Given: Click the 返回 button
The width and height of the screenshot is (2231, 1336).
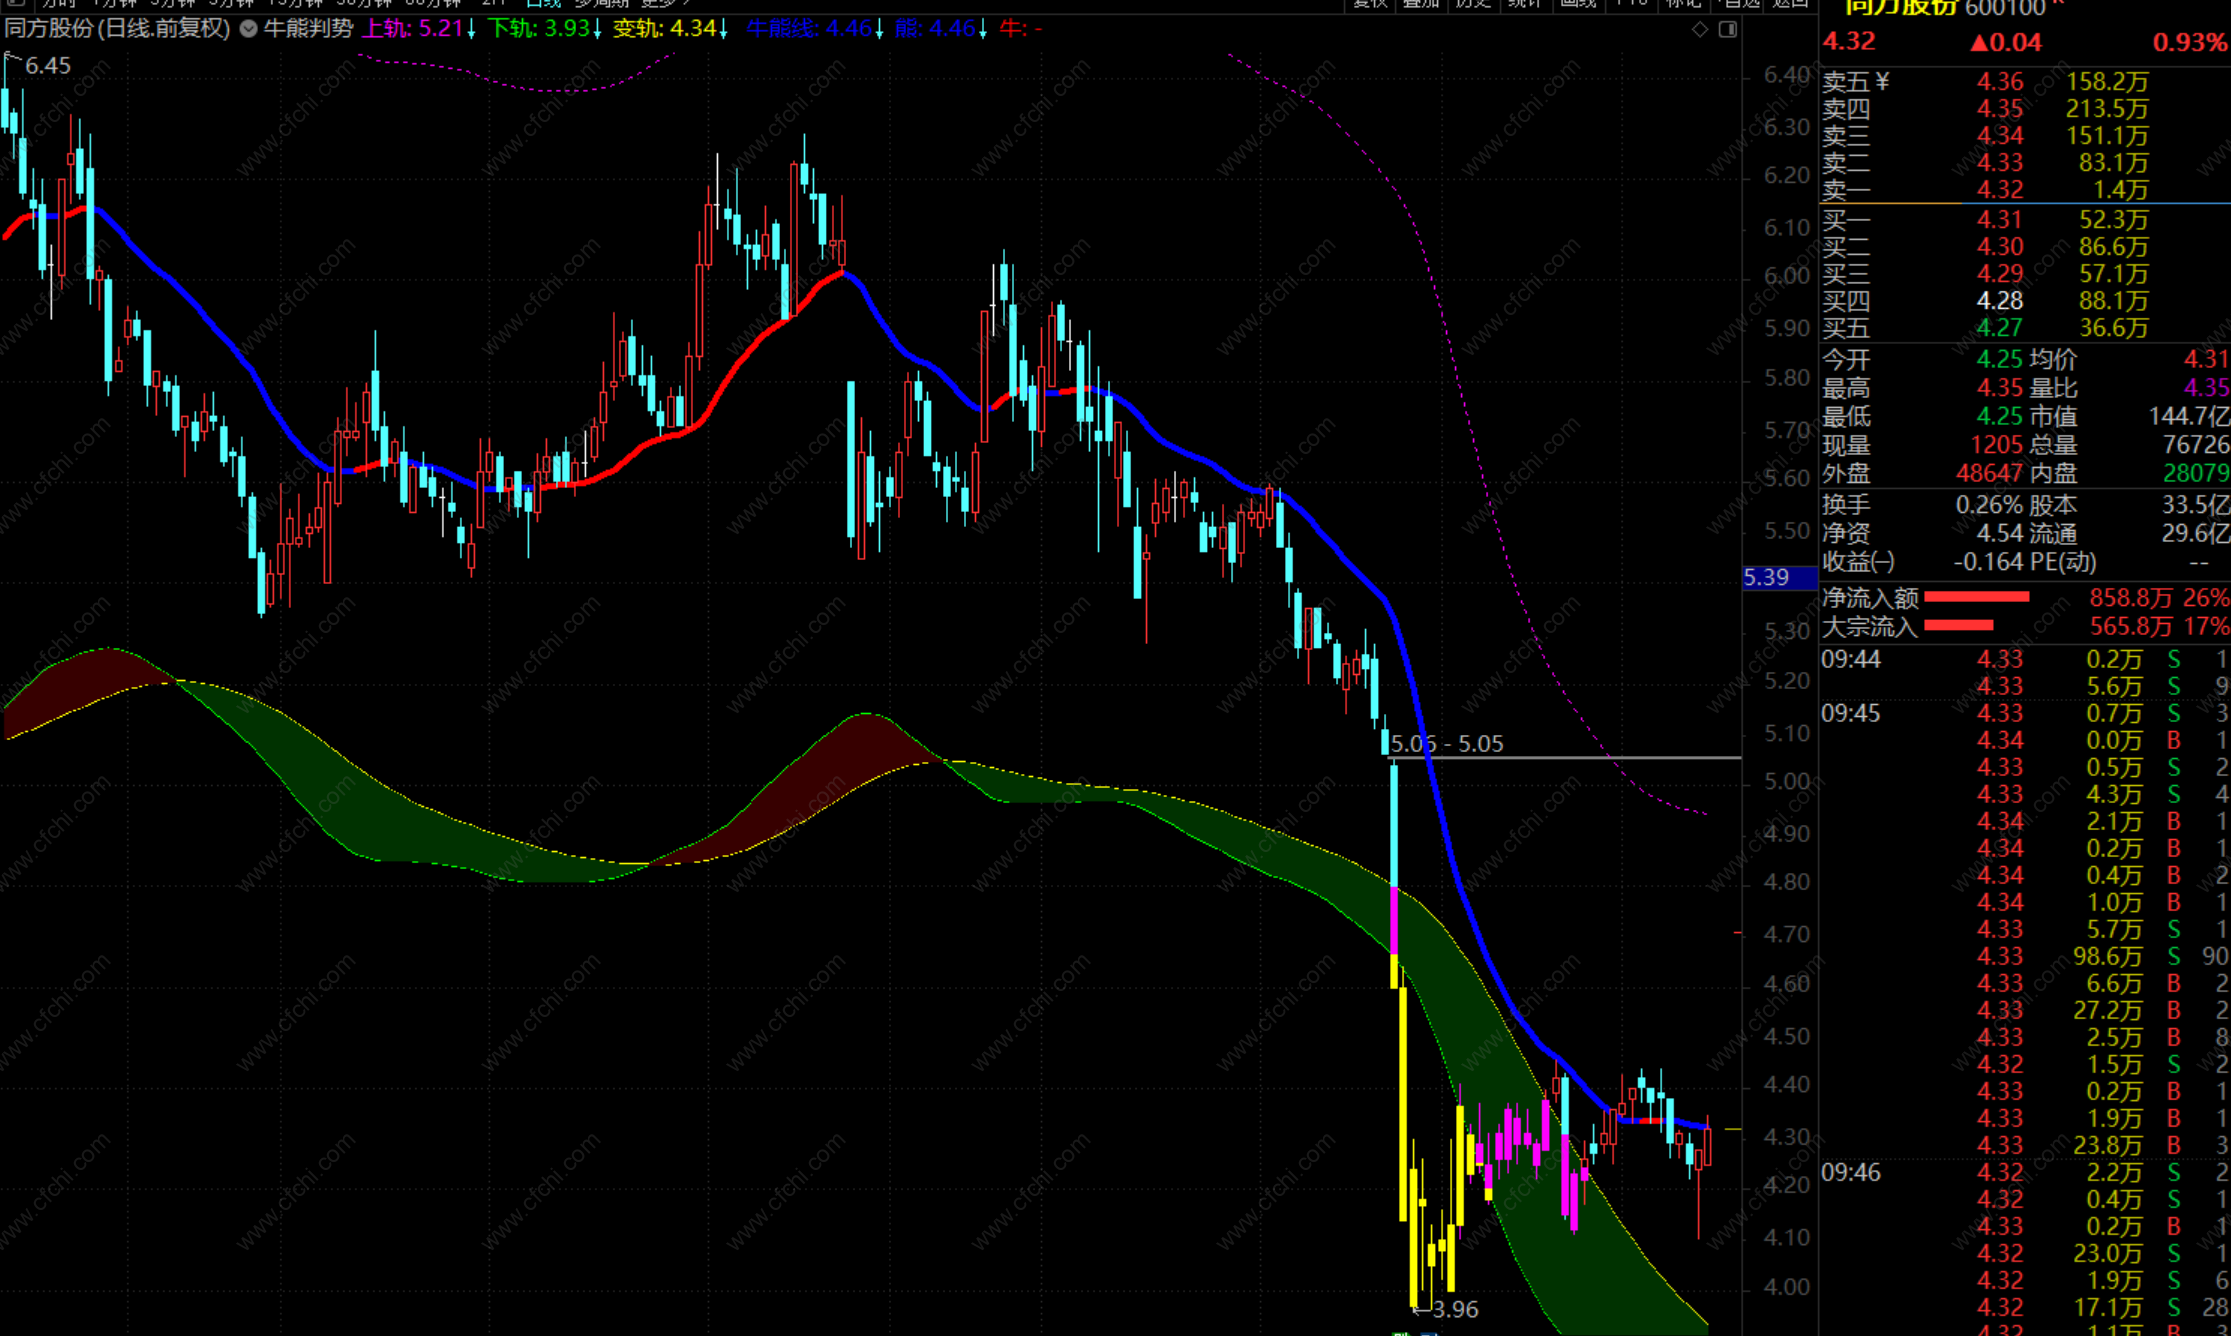Looking at the screenshot, I should [x=1790, y=3].
